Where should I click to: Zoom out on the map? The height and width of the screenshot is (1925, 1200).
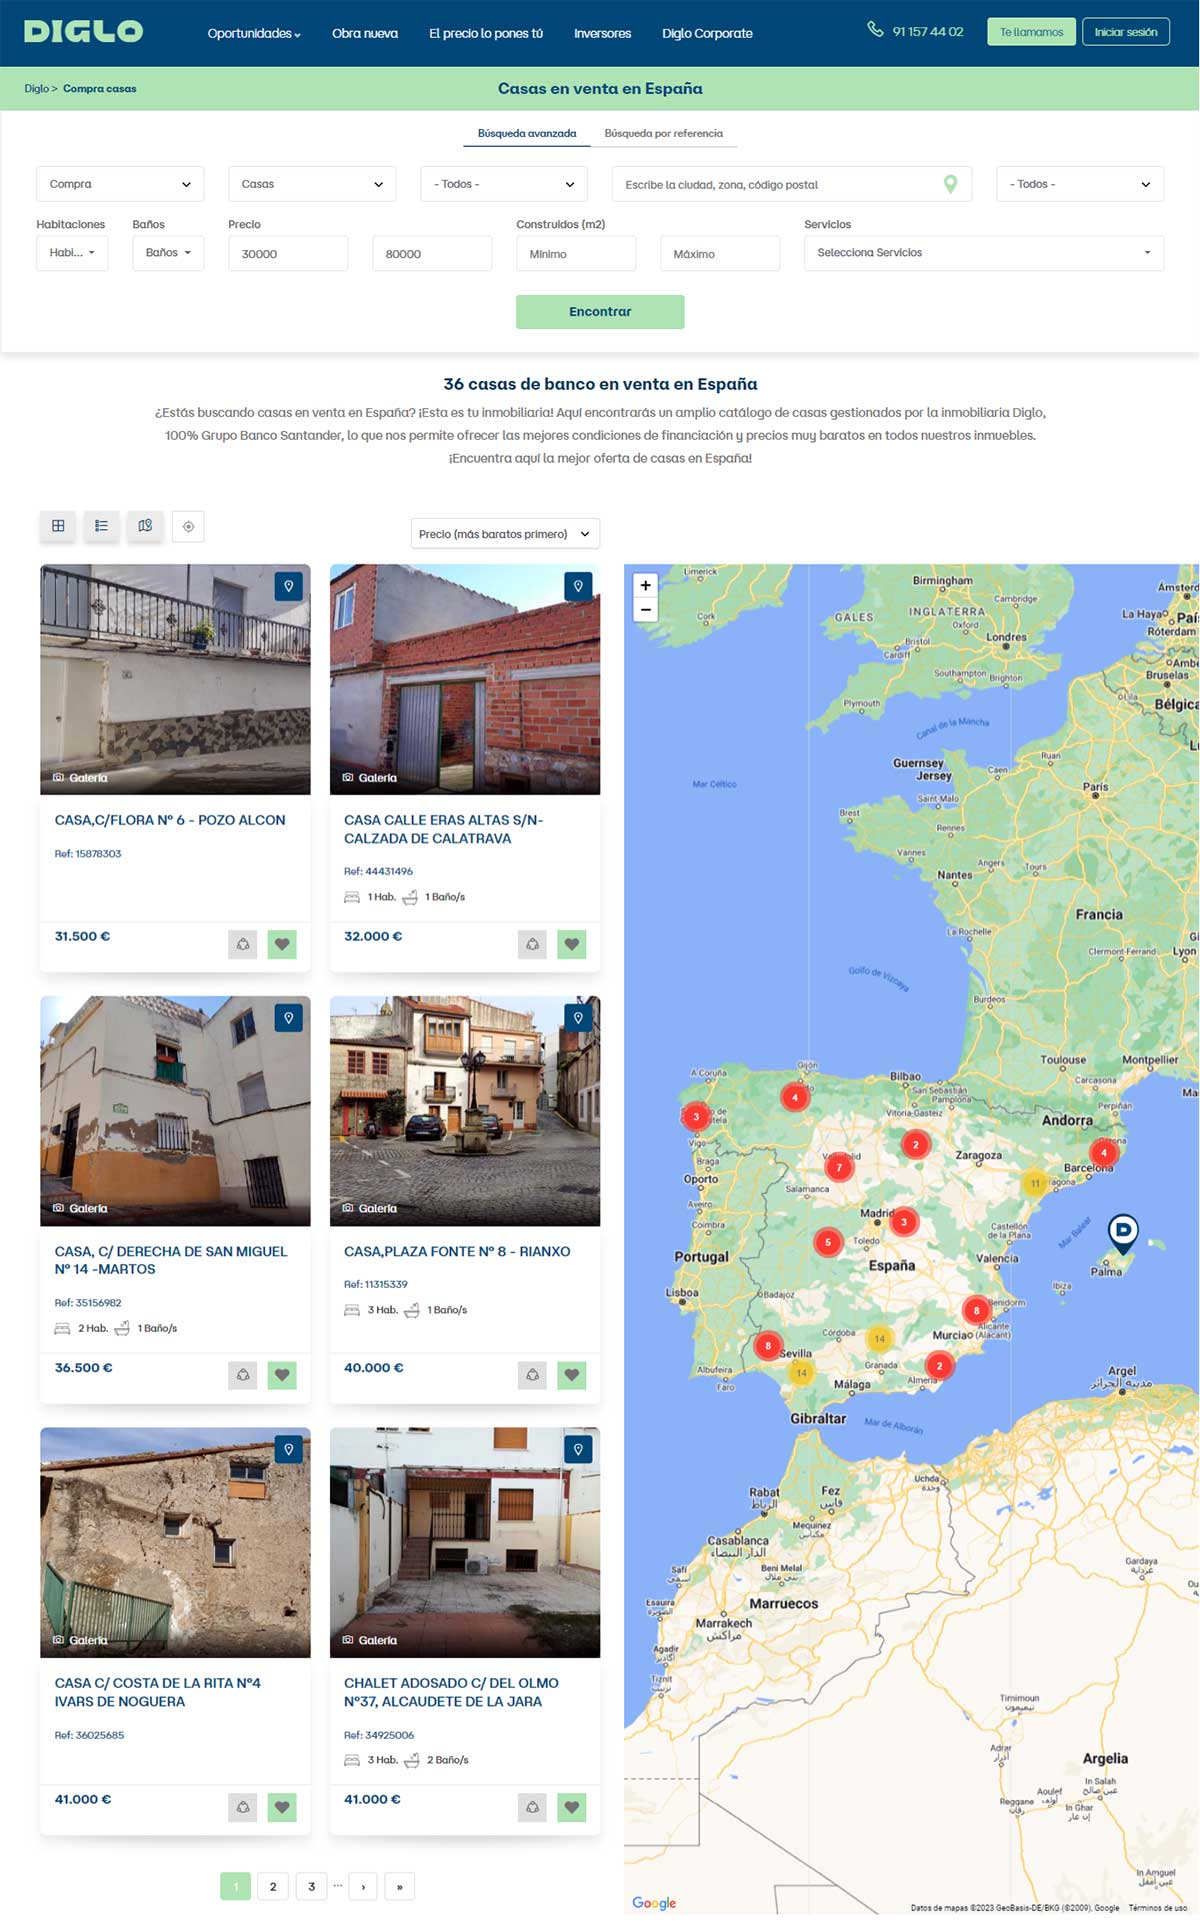coord(646,609)
